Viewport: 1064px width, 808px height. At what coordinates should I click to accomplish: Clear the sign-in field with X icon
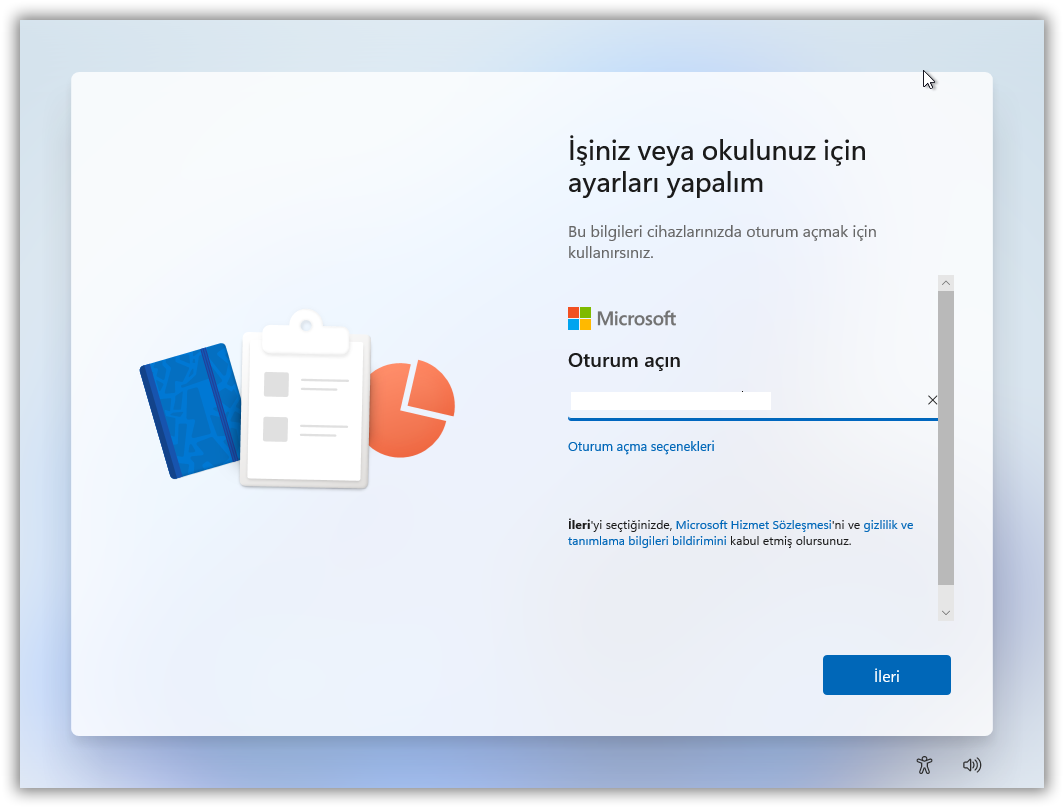[932, 400]
